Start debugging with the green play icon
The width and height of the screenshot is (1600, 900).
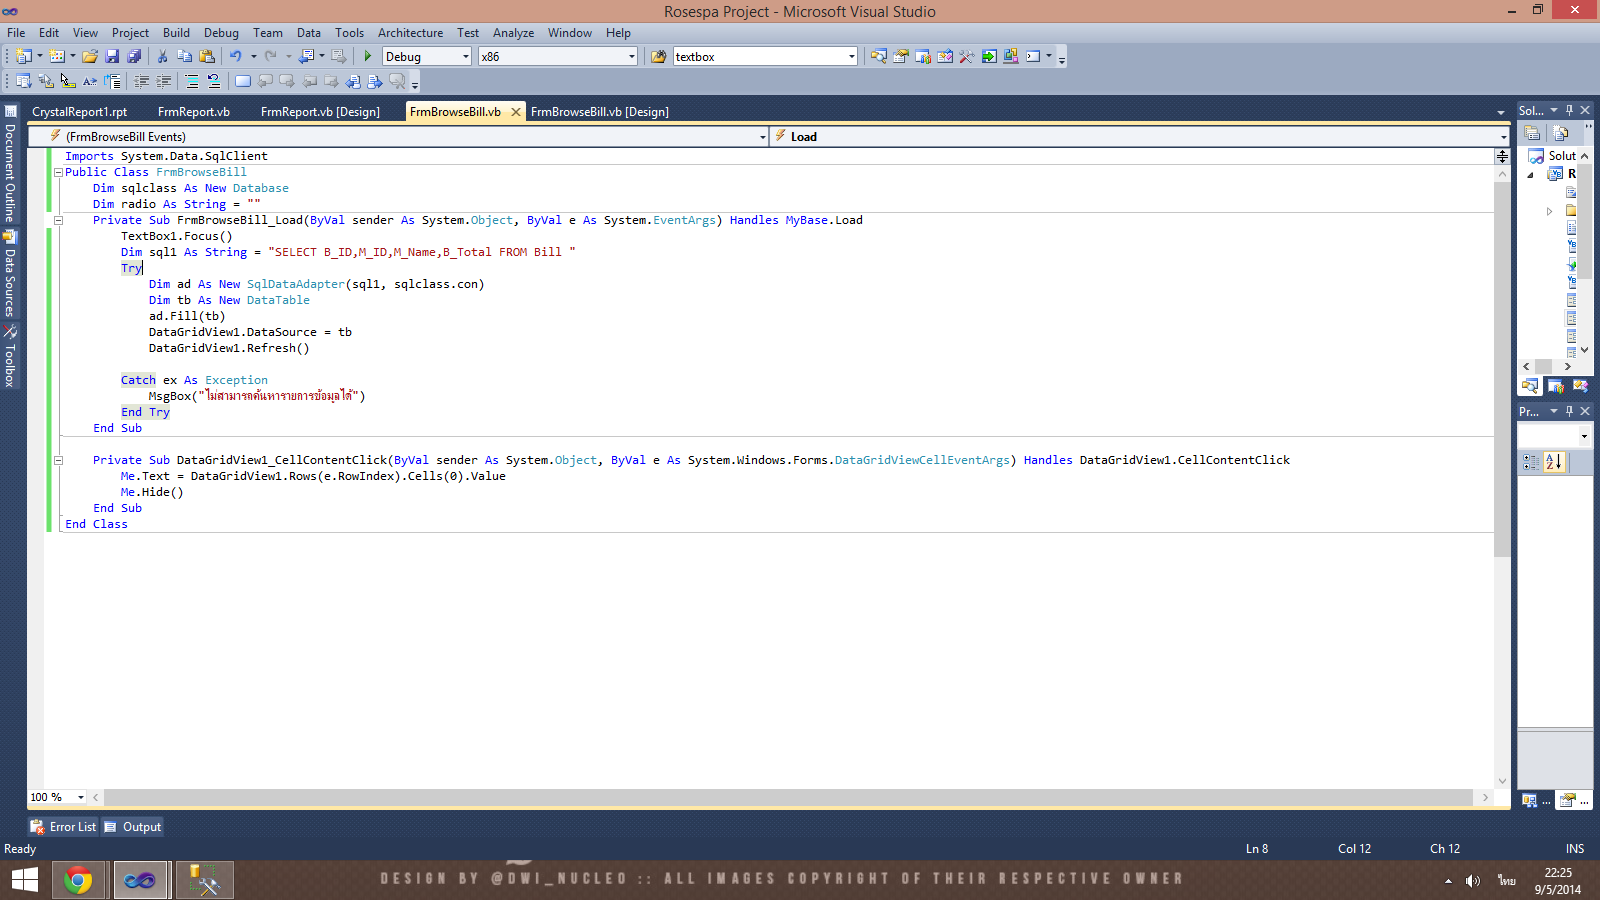(368, 56)
